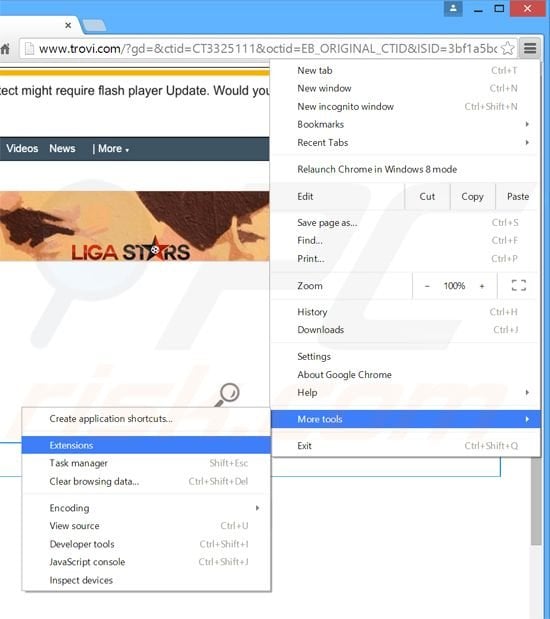
Task: Click the address bar URL field
Action: pos(267,49)
